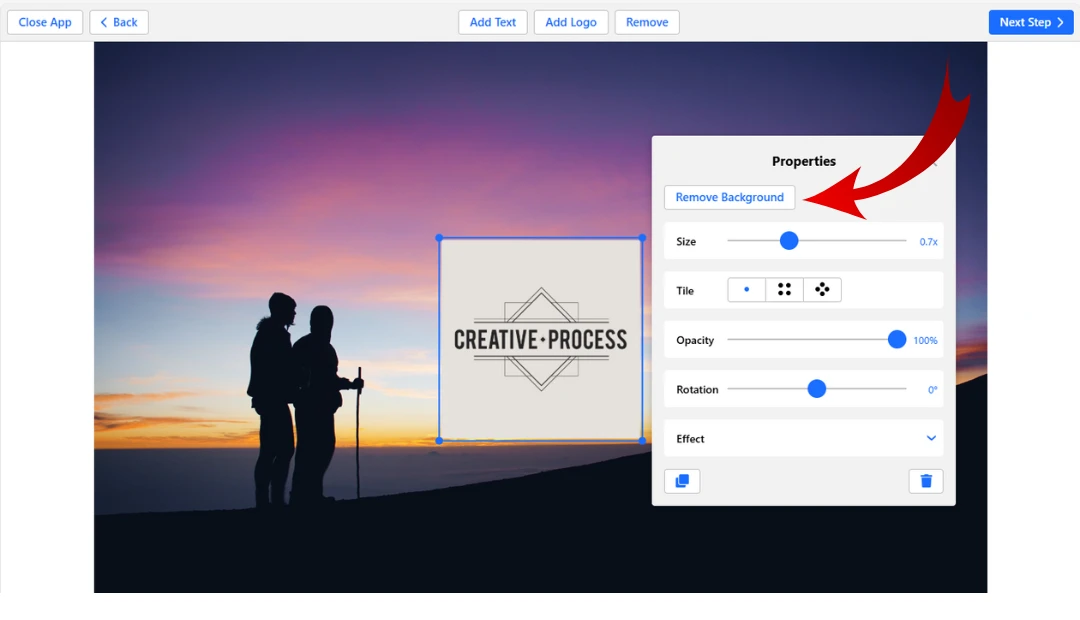The height and width of the screenshot is (620, 1080).
Task: Click the Rotation slider handle
Action: click(817, 389)
